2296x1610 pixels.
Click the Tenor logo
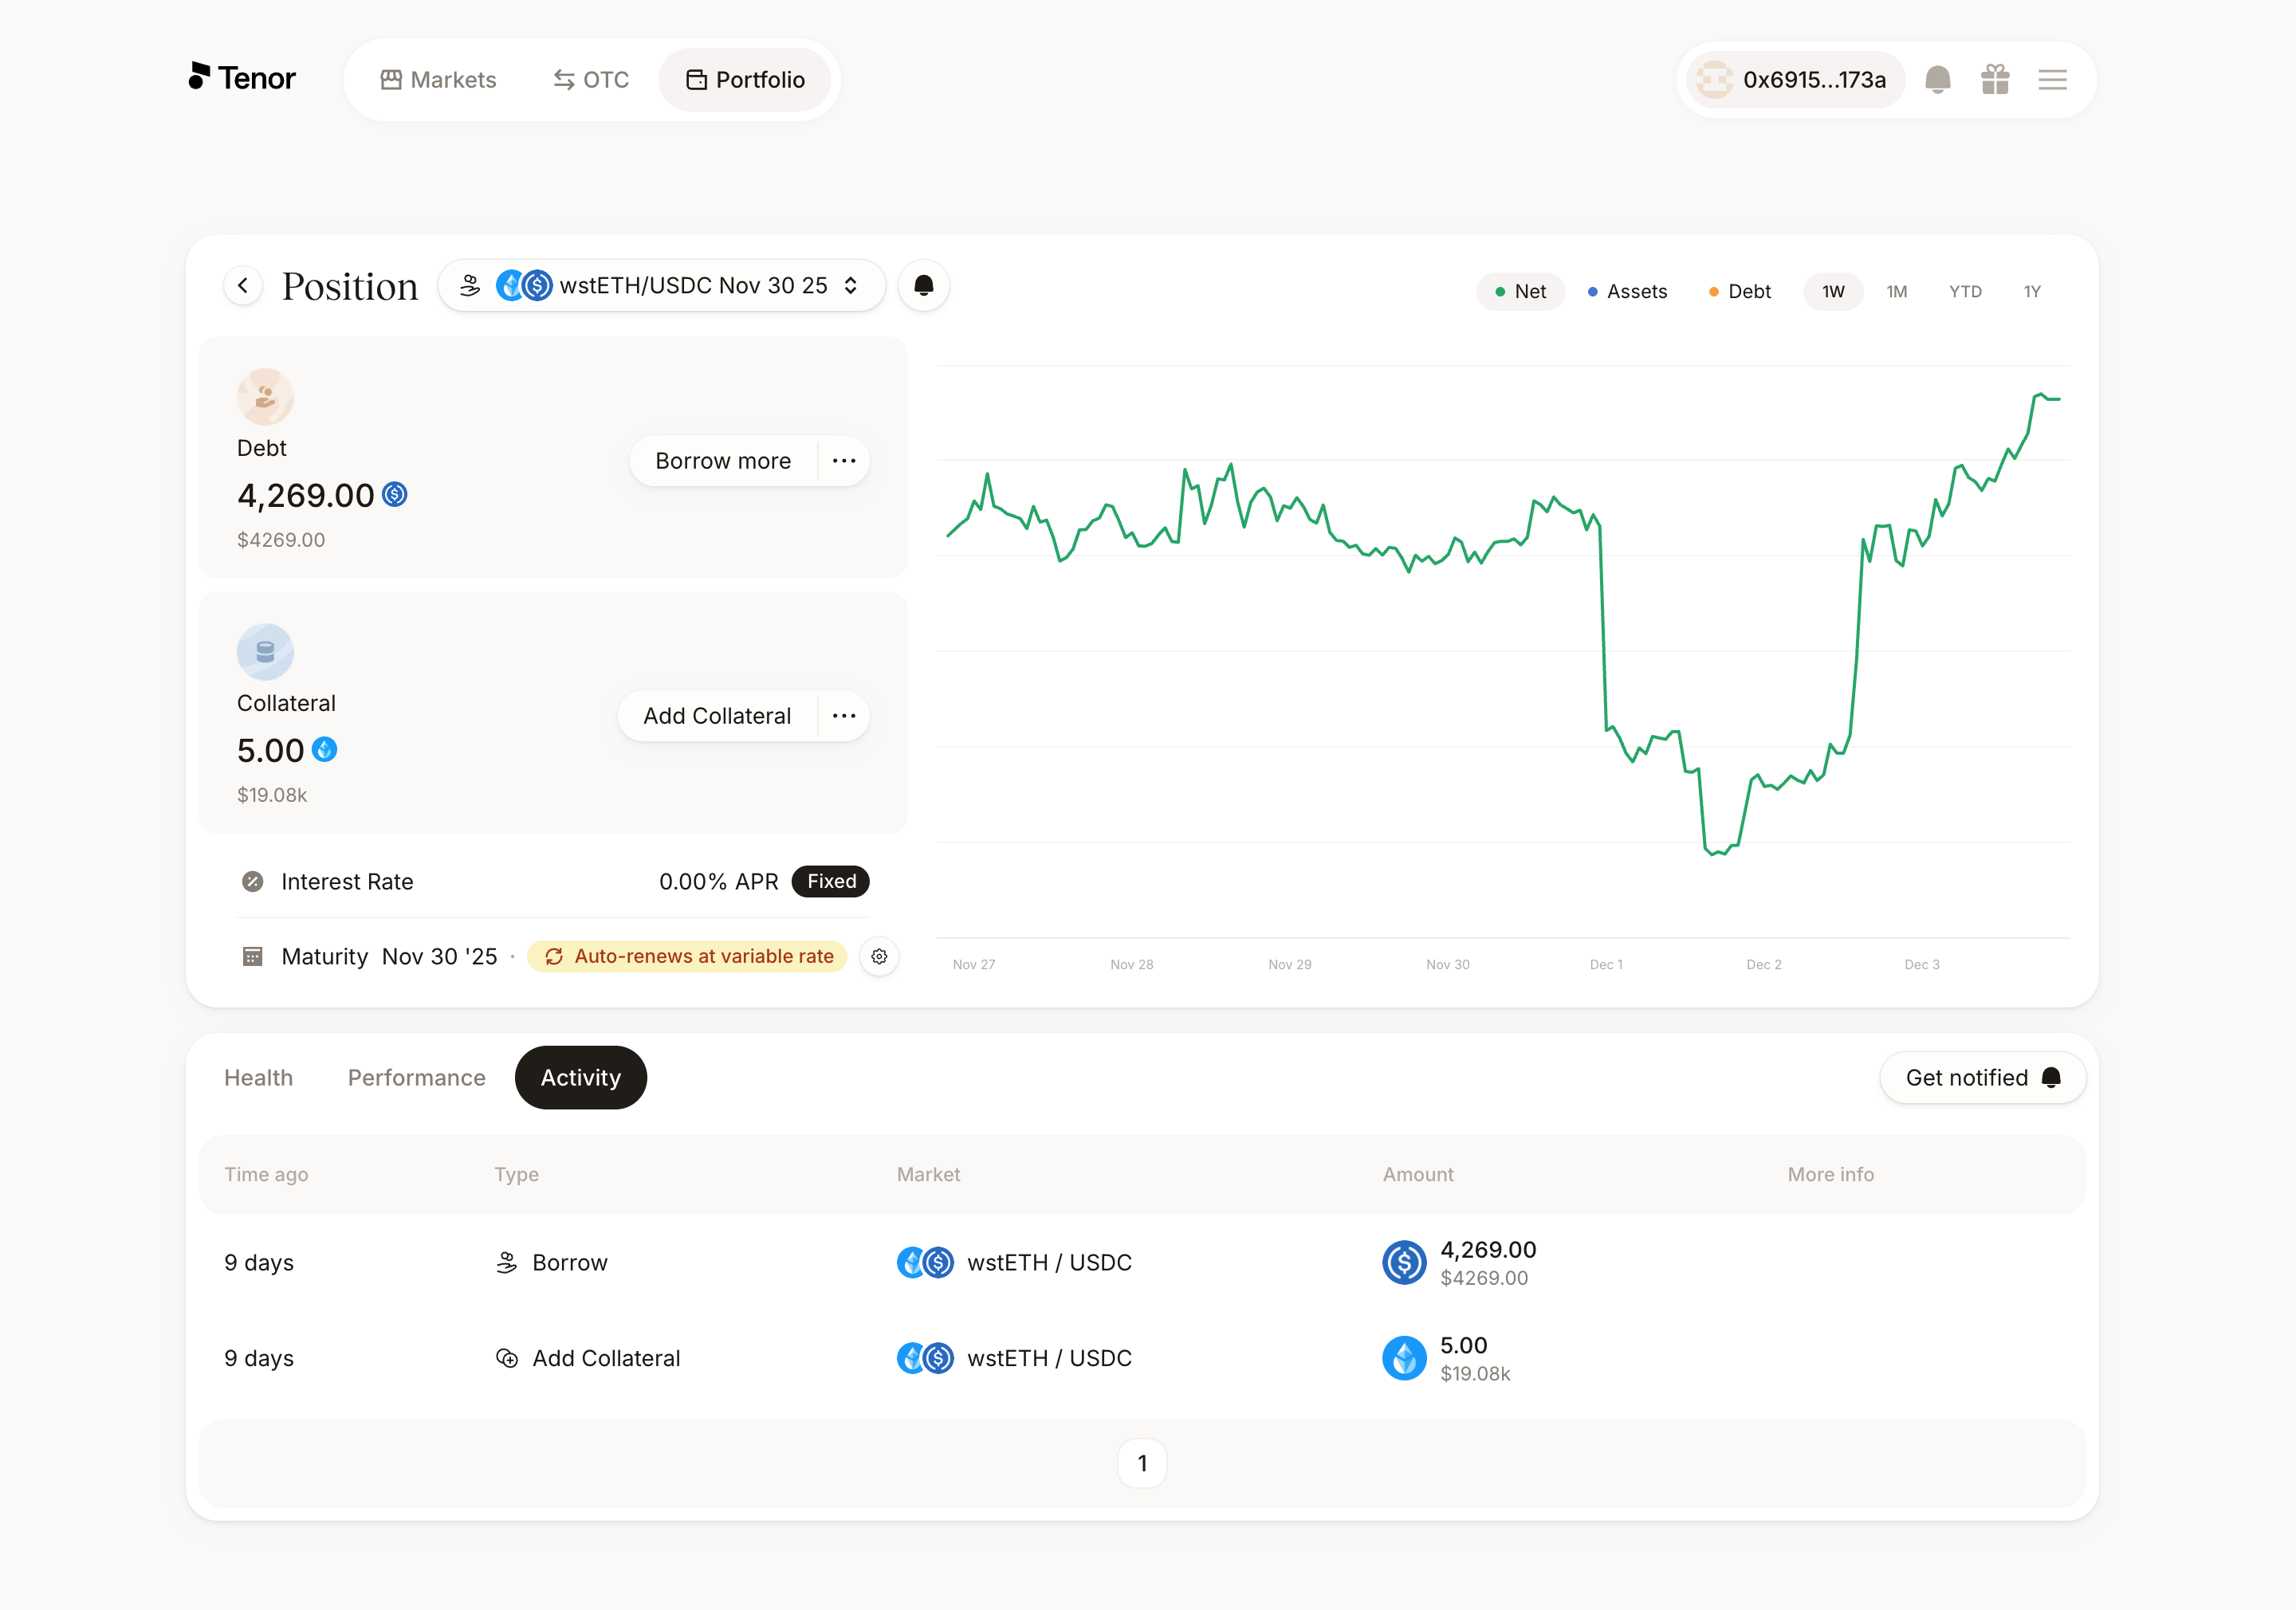(x=243, y=78)
